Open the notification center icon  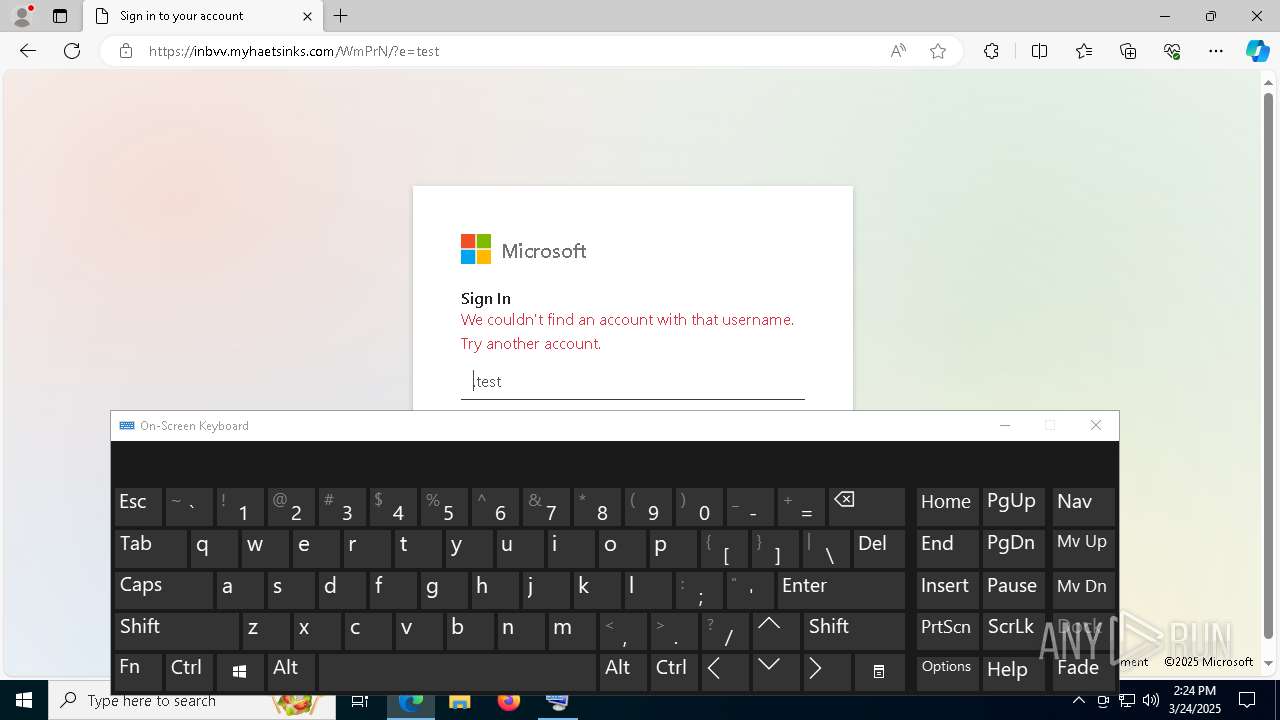tap(1247, 701)
